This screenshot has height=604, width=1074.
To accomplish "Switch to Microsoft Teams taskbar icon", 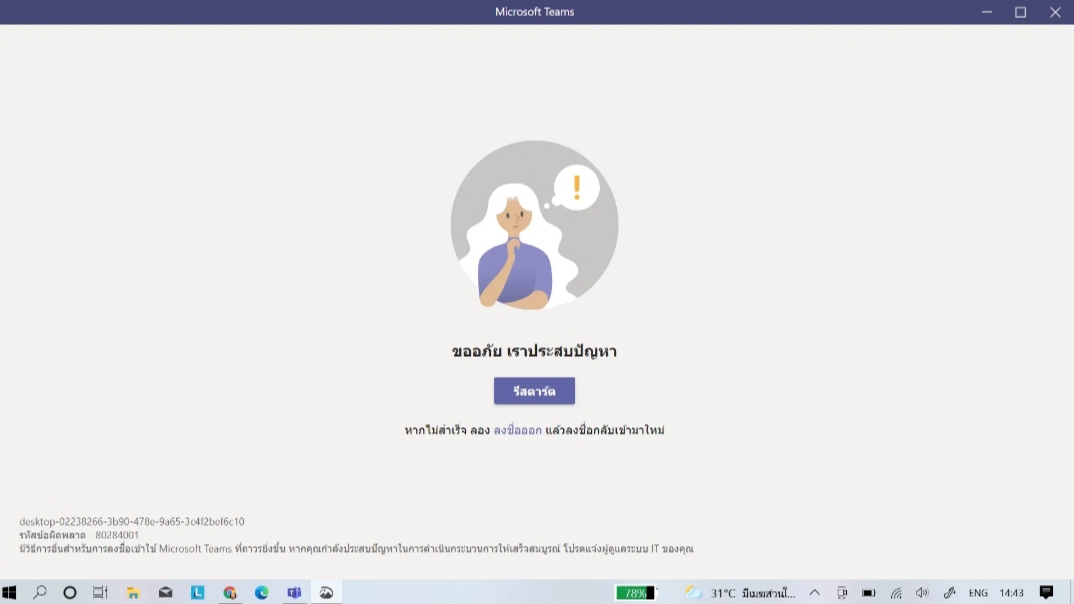I will (294, 592).
